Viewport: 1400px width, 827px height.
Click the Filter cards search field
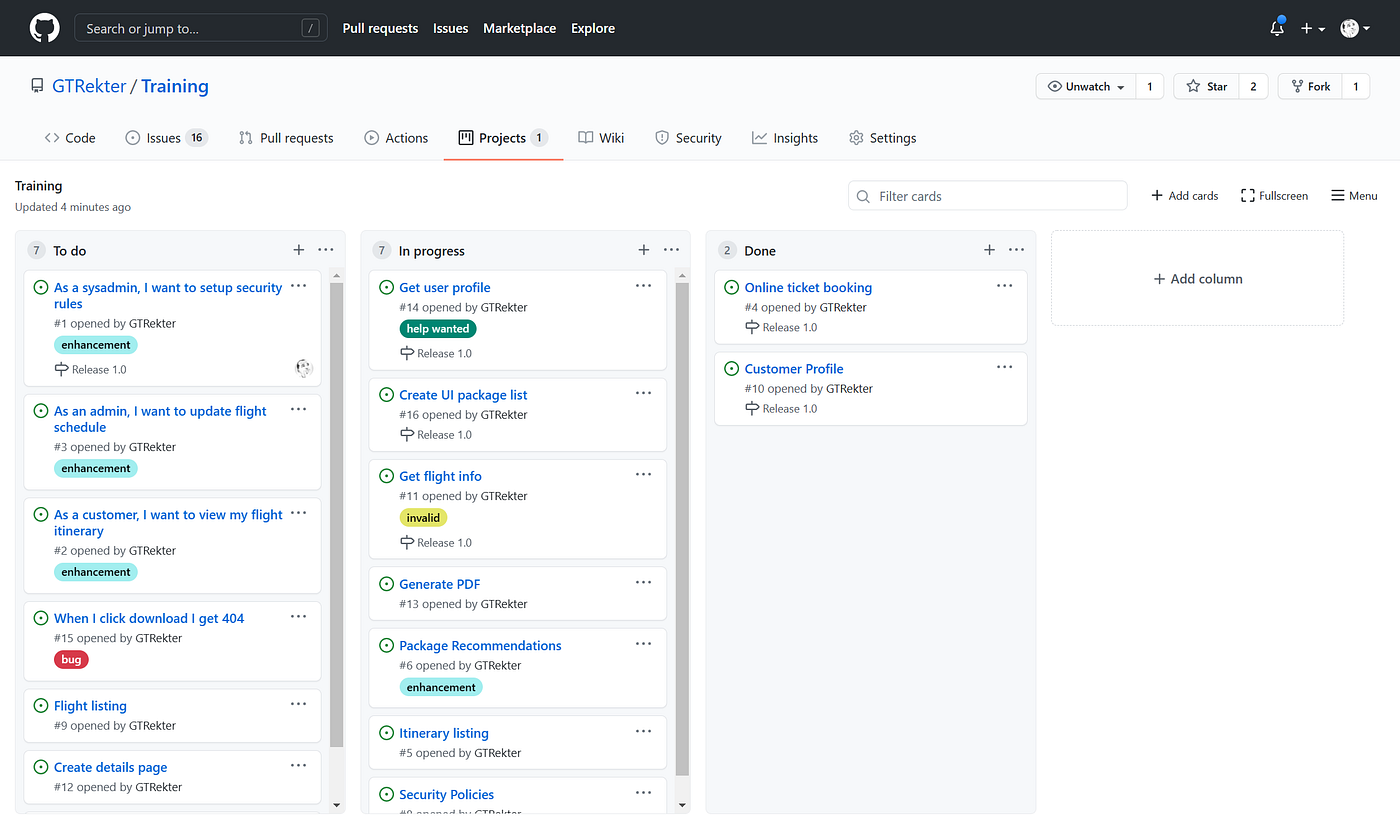coord(987,195)
